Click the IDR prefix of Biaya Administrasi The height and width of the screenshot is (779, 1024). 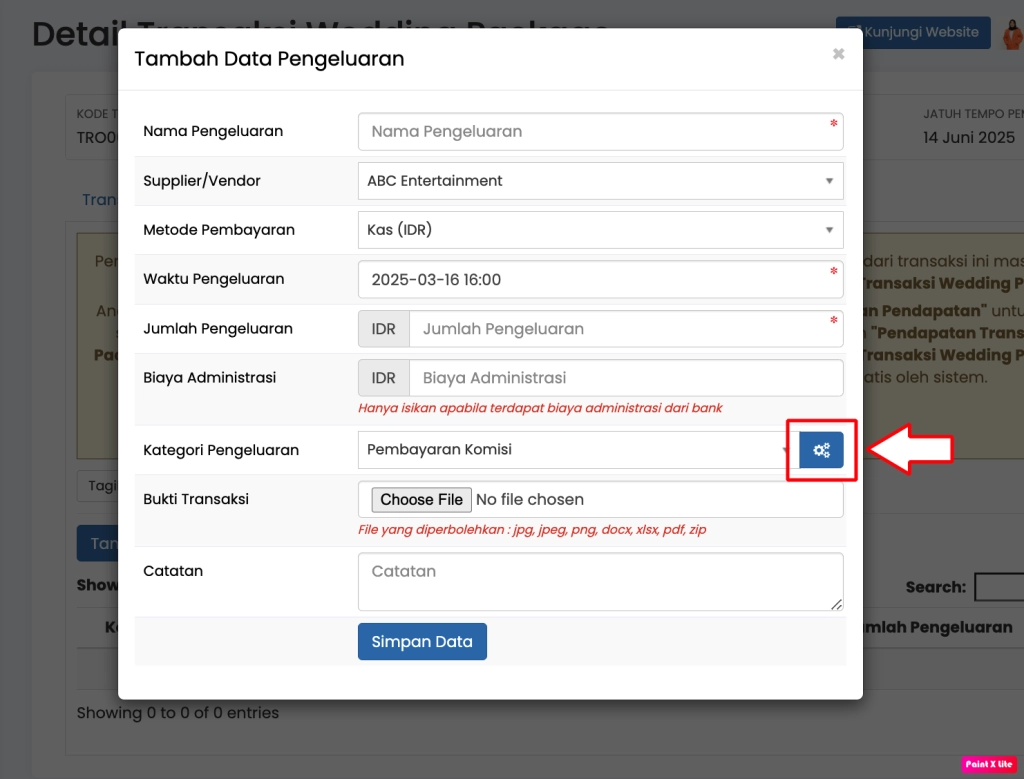tap(384, 378)
